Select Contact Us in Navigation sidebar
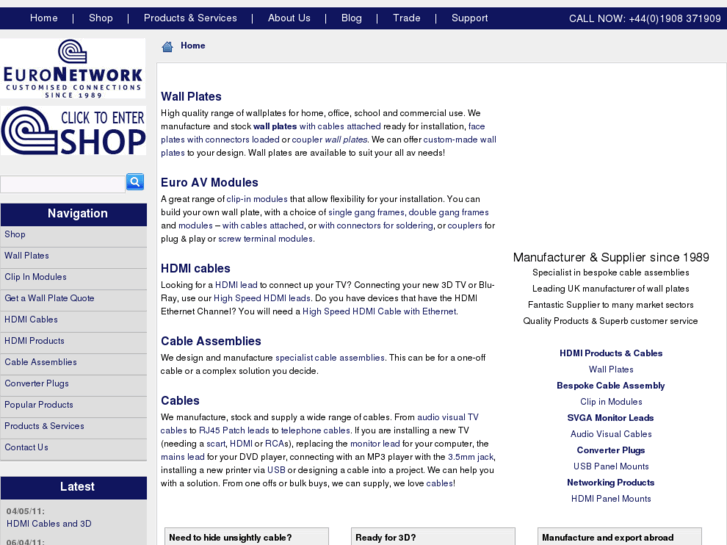727x545 pixels. [73, 448]
